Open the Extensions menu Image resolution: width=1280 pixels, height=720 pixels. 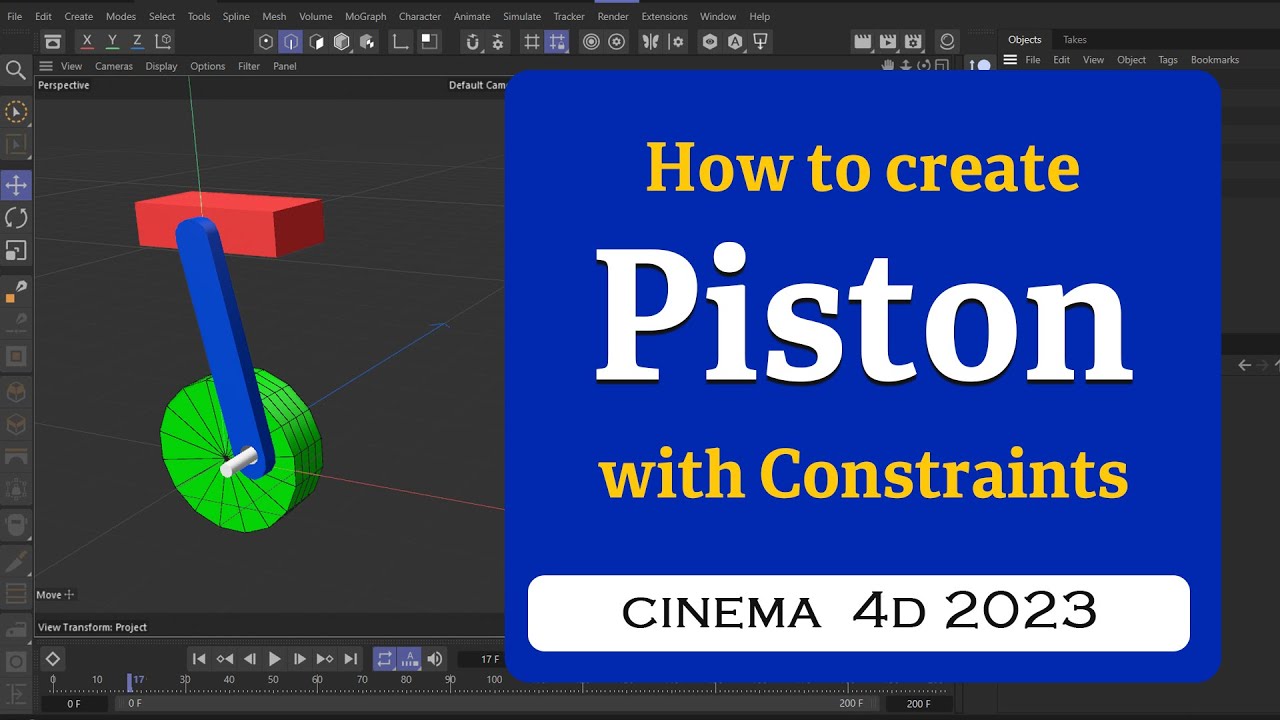pyautogui.click(x=665, y=16)
